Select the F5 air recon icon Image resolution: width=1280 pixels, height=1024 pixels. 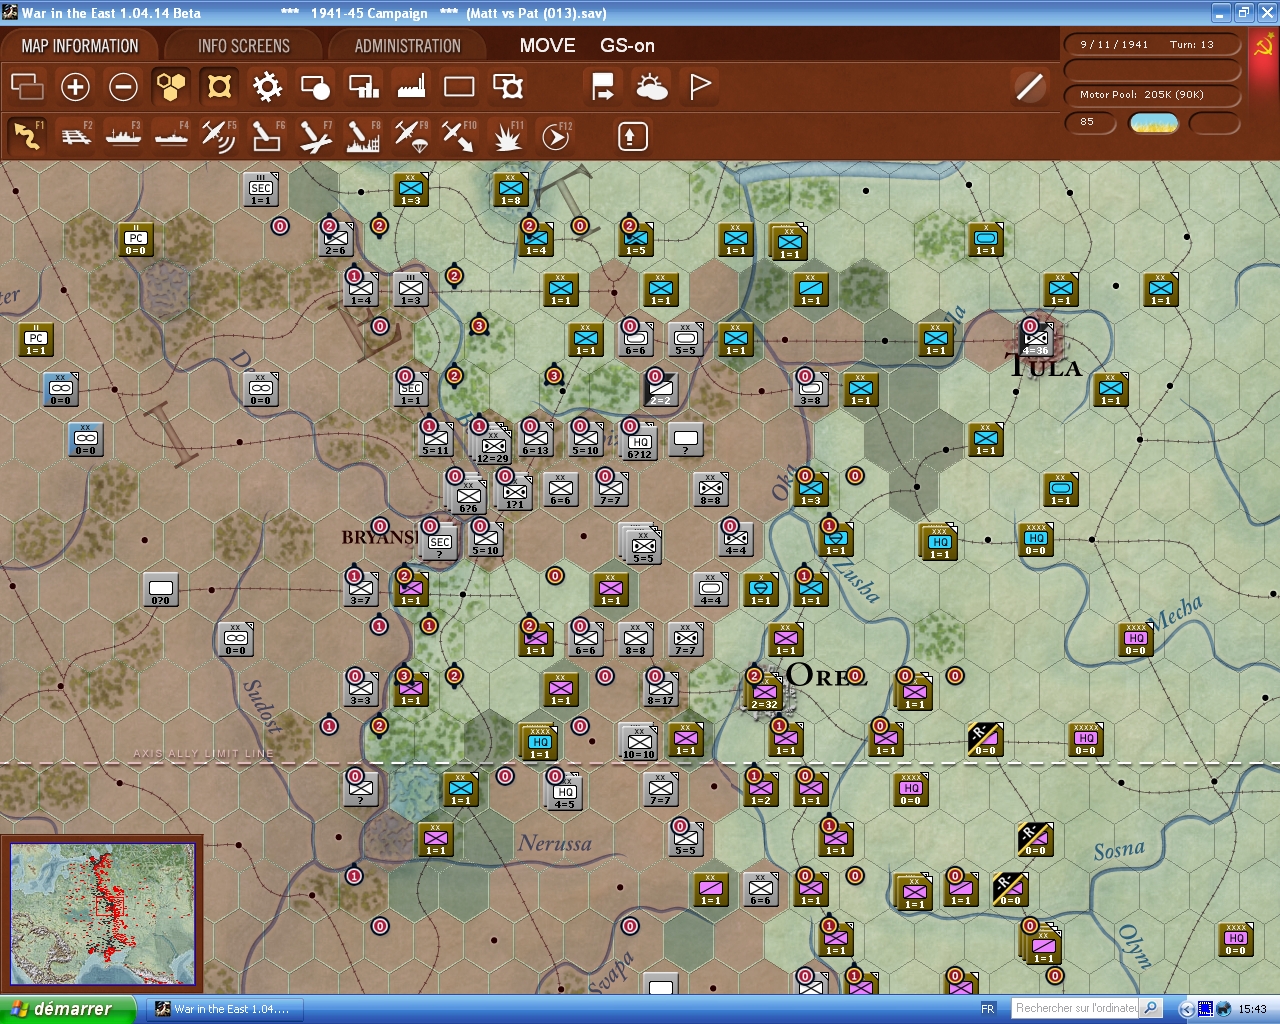click(x=219, y=135)
